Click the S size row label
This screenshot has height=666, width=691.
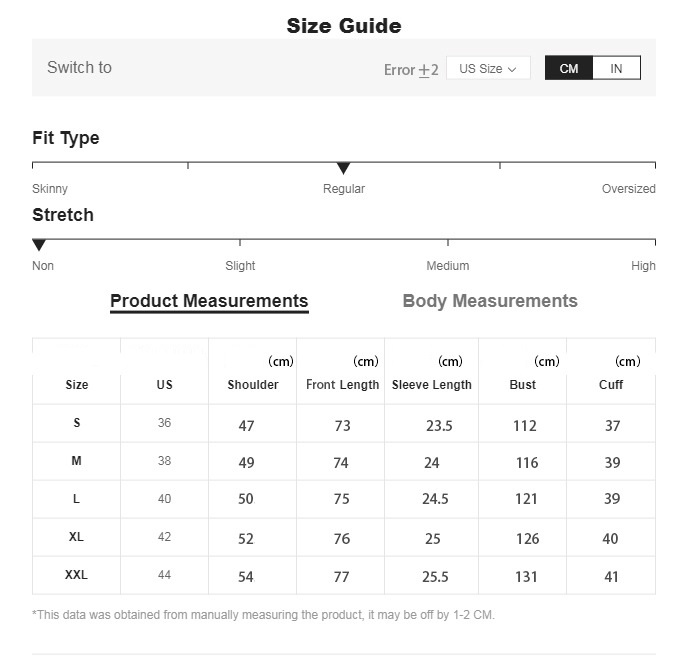click(76, 423)
